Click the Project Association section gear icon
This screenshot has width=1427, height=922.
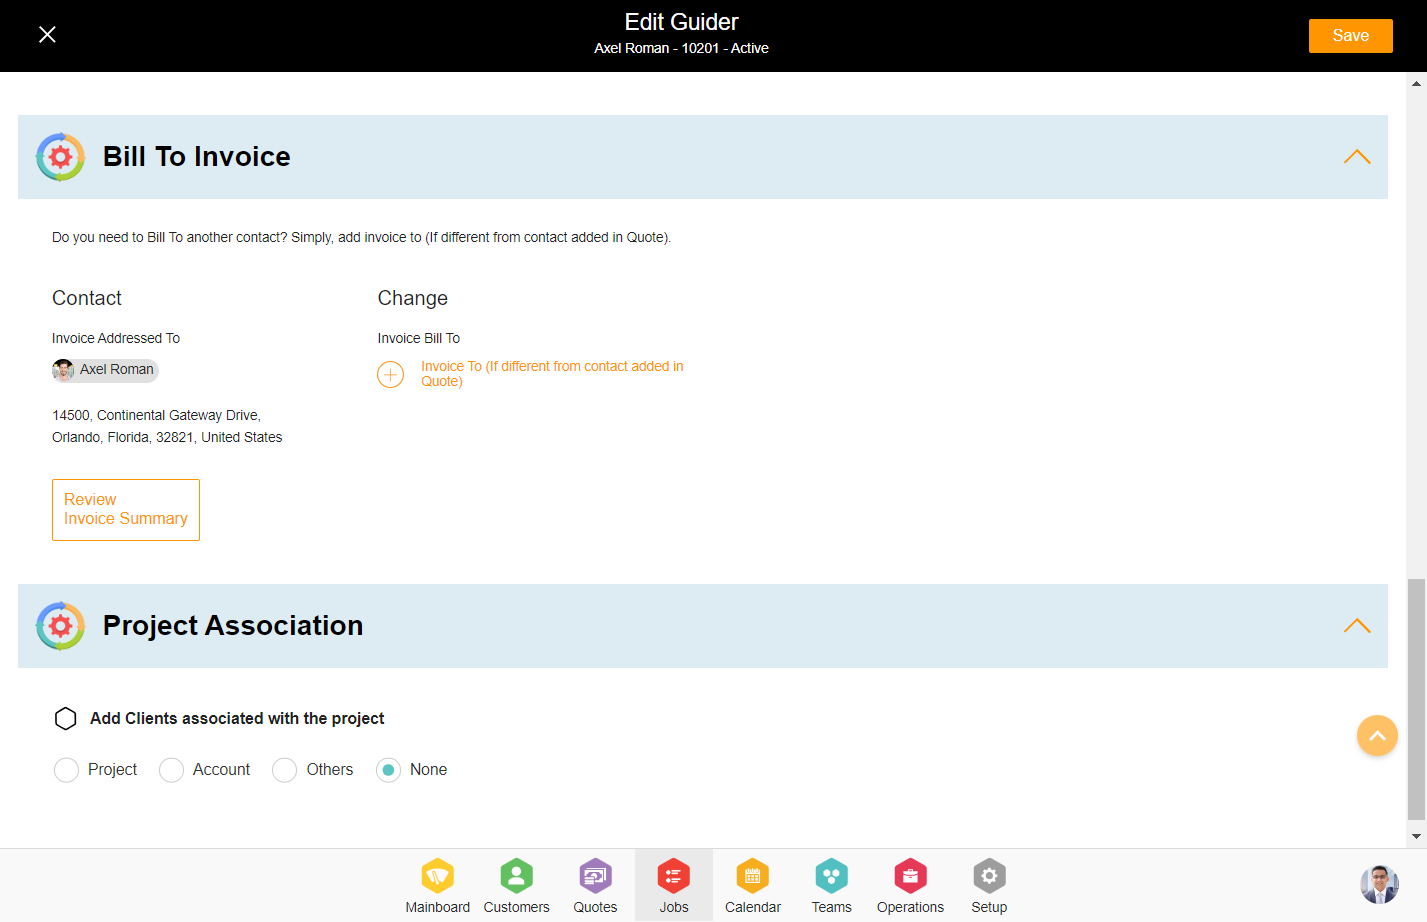60,626
